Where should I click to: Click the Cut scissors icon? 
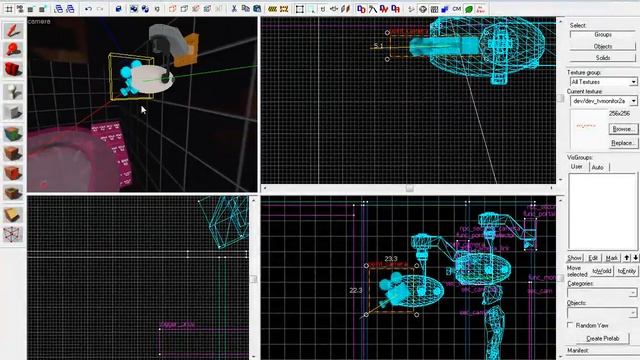pos(234,9)
